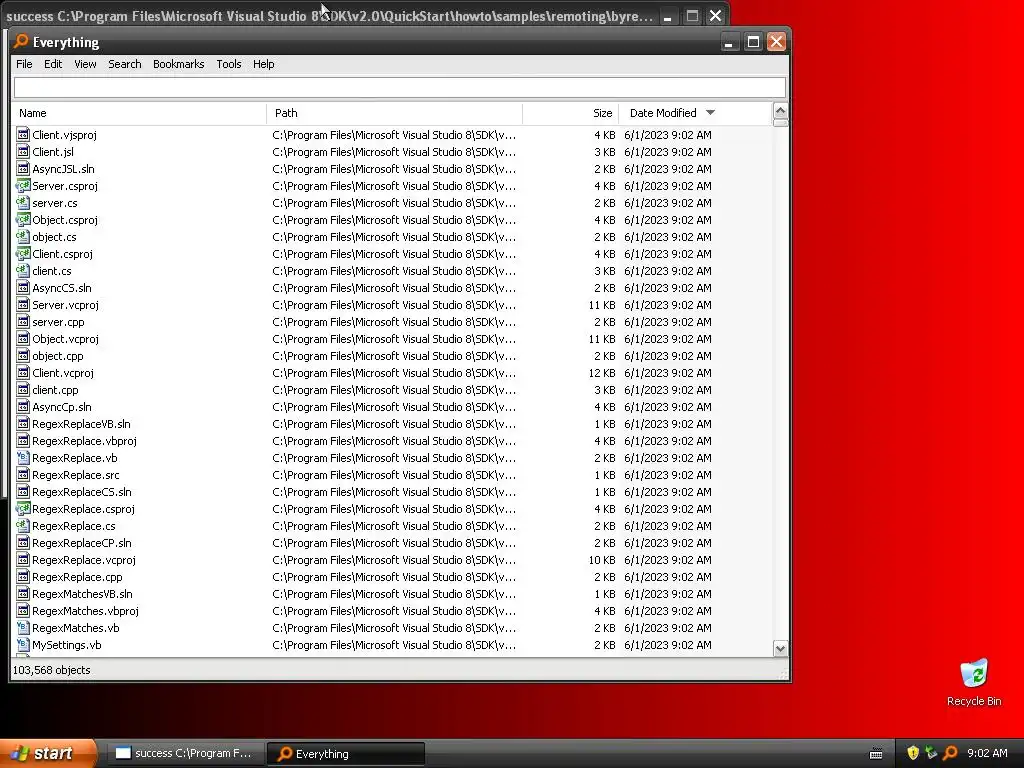Sort by the Date Modified column header
Viewport: 1024px width, 768px height.
pos(695,113)
